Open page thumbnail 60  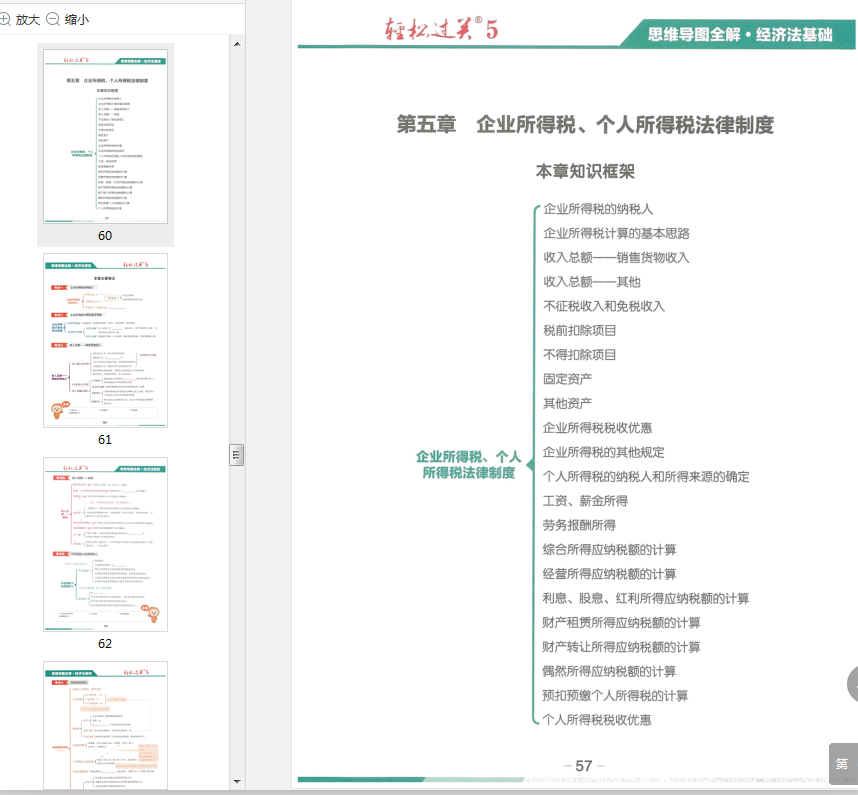click(105, 136)
